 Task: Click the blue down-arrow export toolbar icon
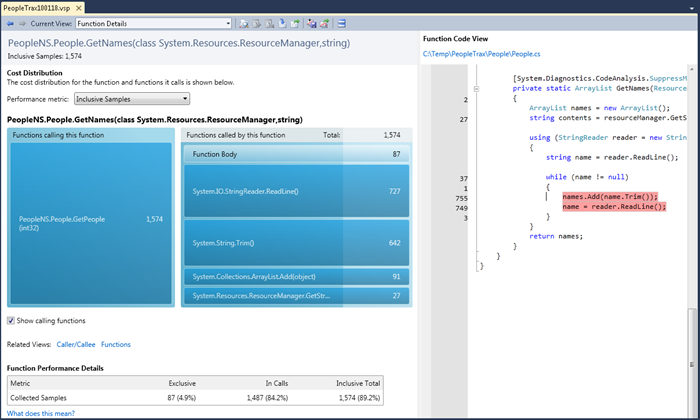[282, 23]
